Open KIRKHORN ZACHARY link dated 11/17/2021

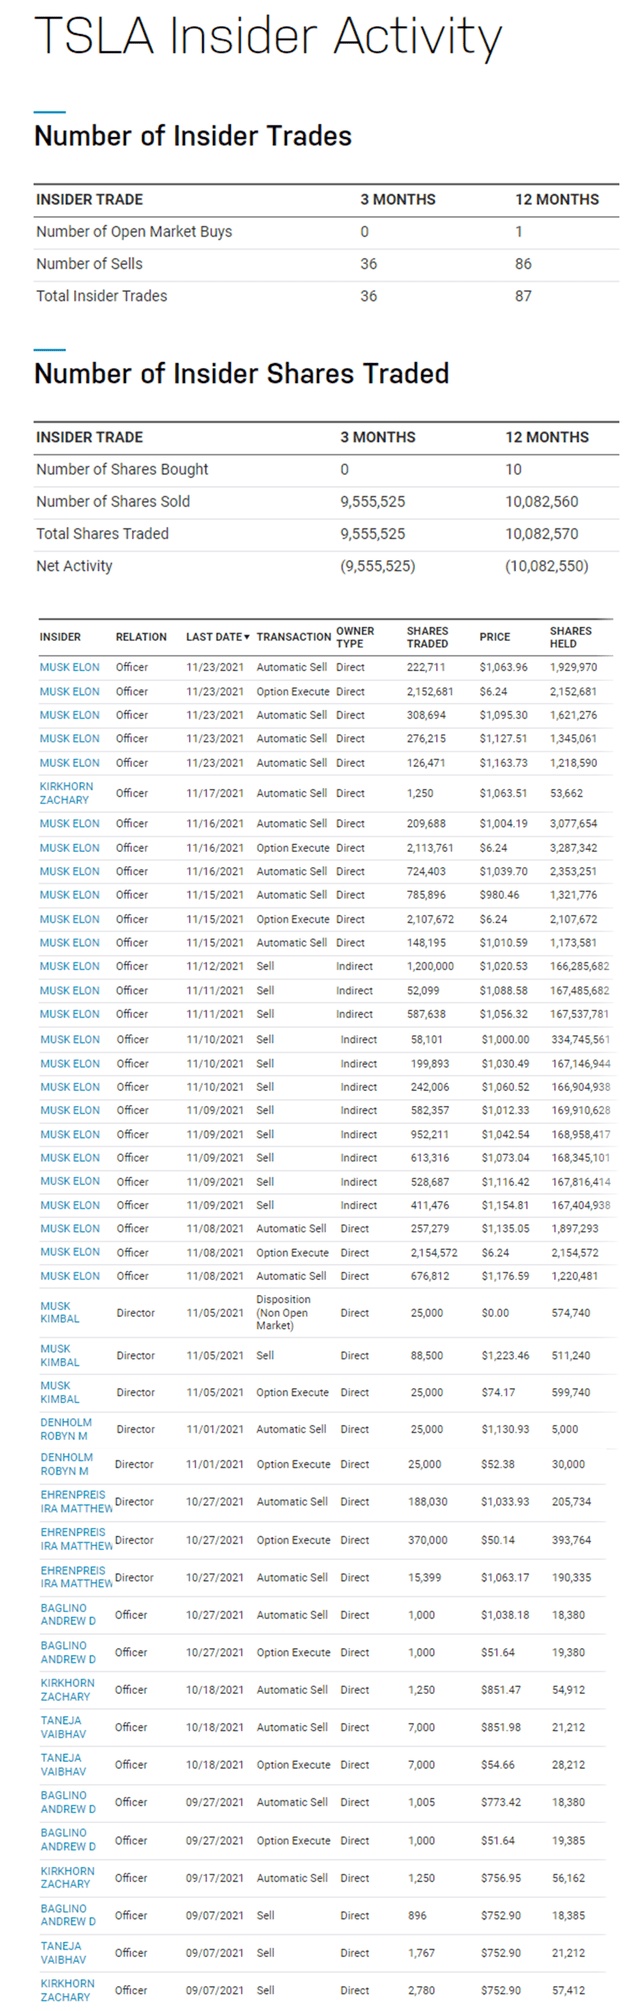(64, 793)
